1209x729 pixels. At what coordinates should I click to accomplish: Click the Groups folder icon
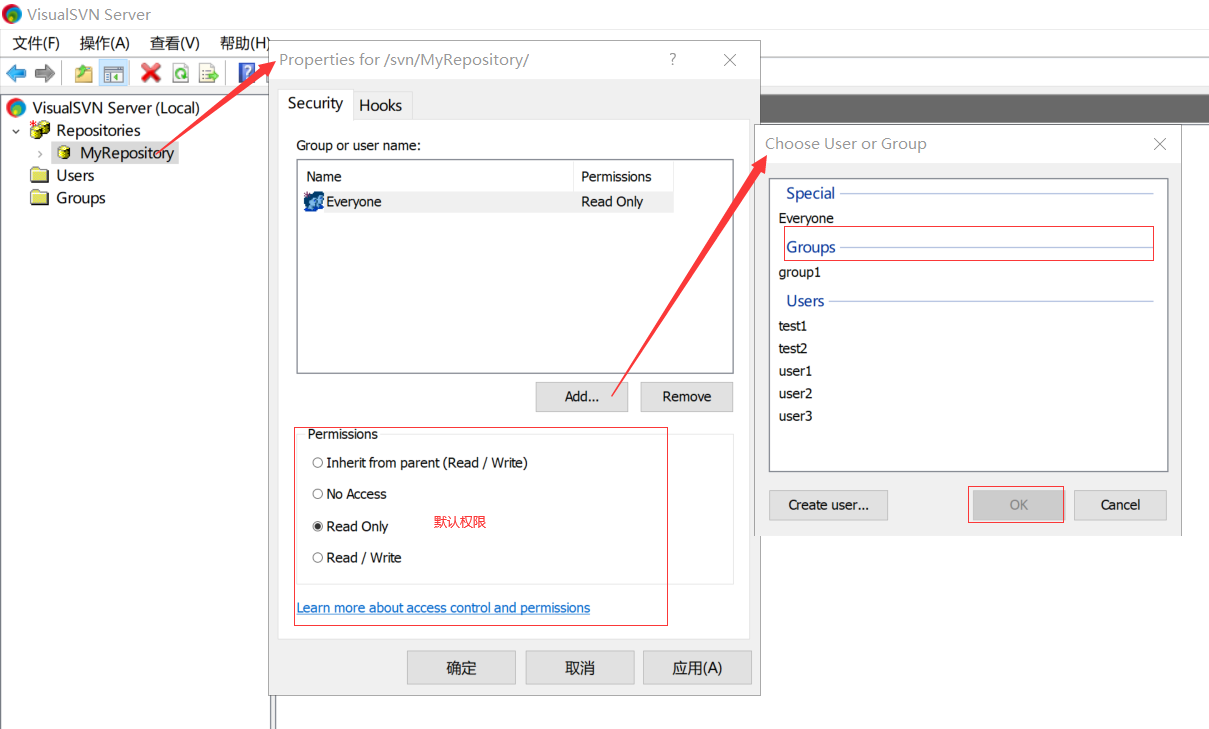[40, 198]
